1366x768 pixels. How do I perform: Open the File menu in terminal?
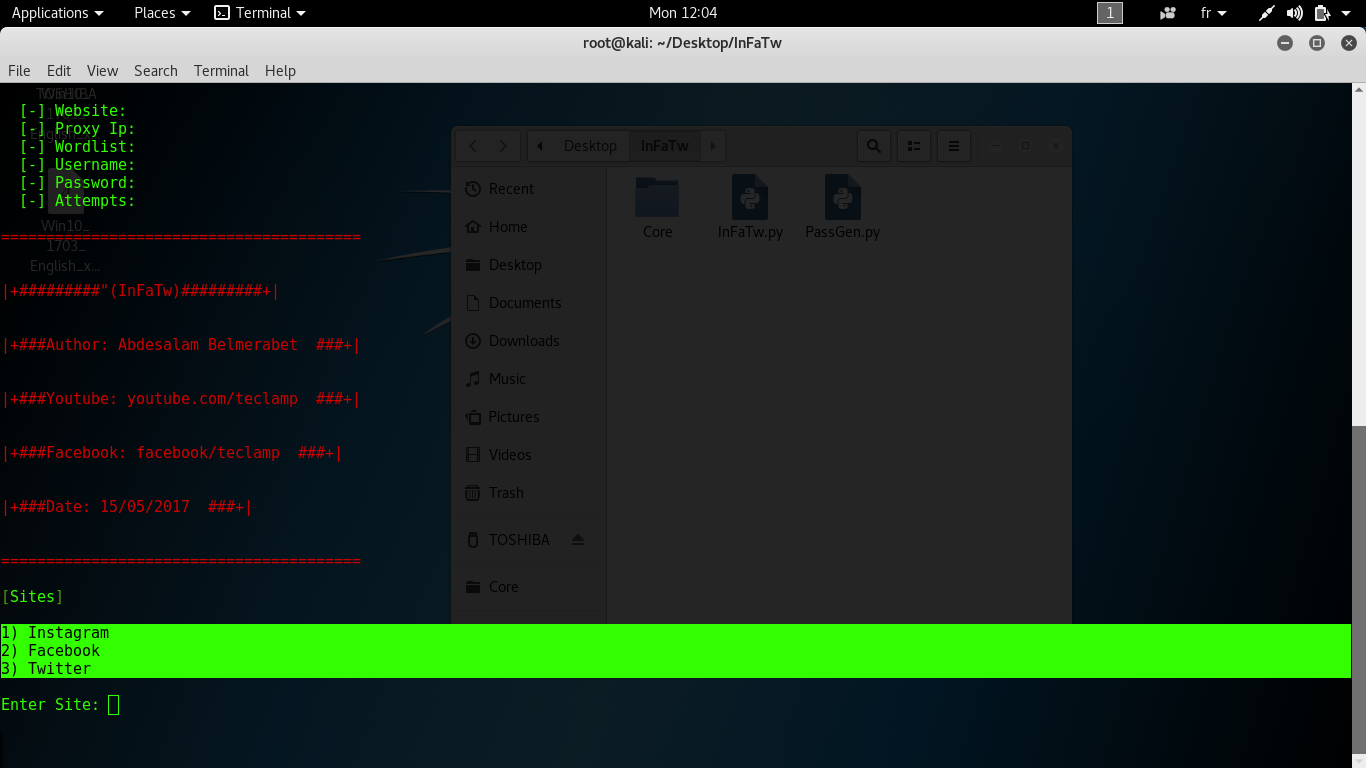pyautogui.click(x=19, y=71)
